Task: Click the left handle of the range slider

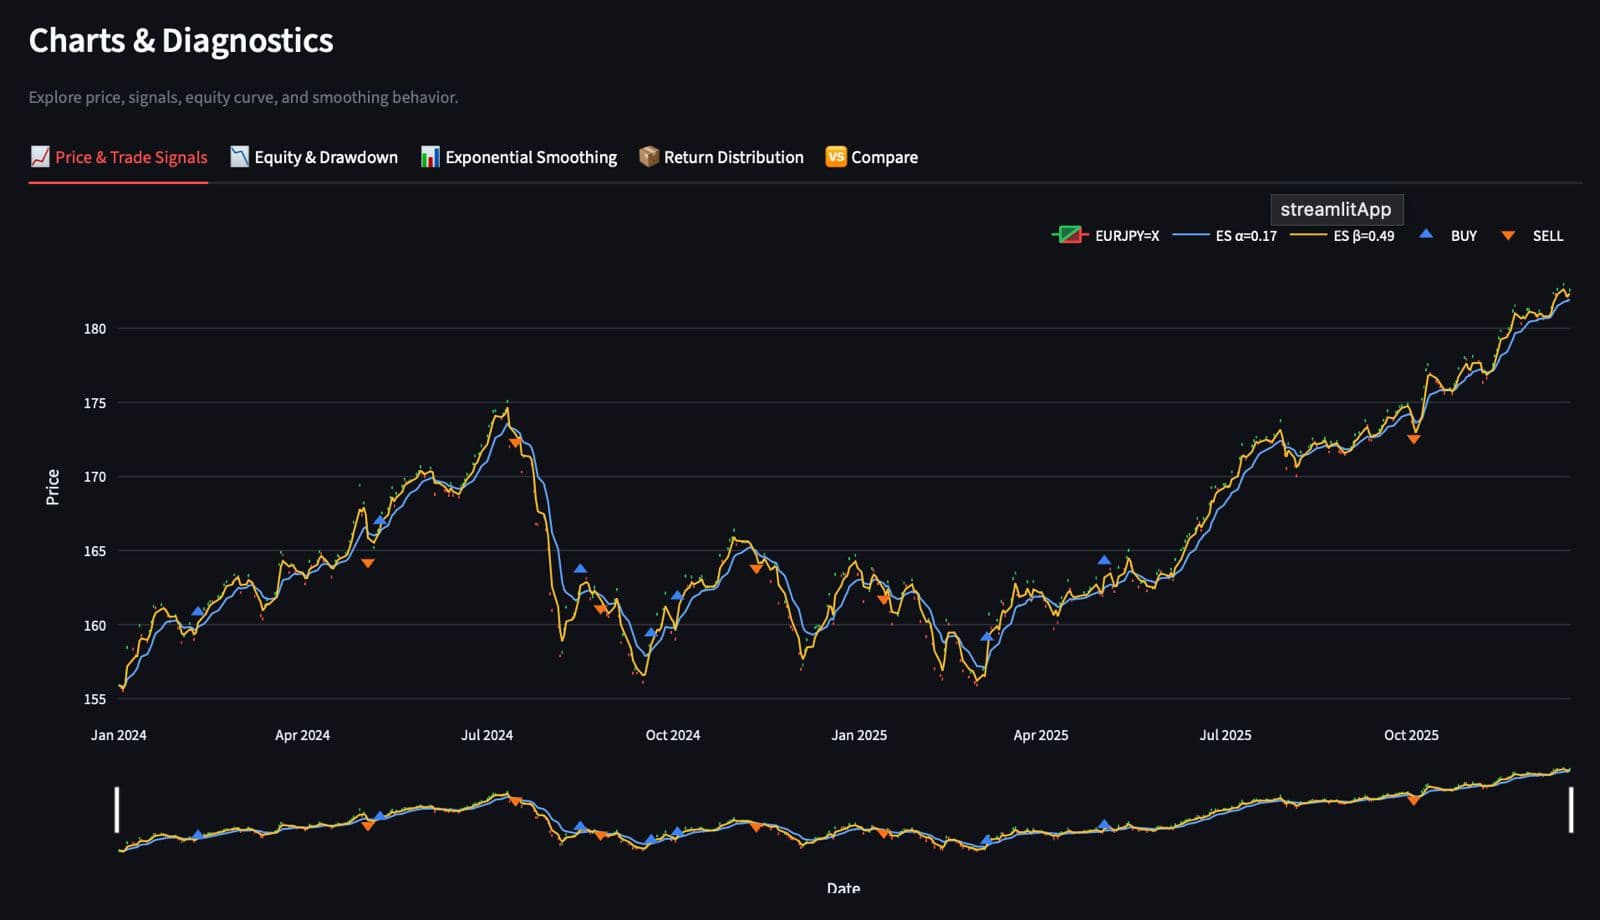Action: (x=117, y=809)
